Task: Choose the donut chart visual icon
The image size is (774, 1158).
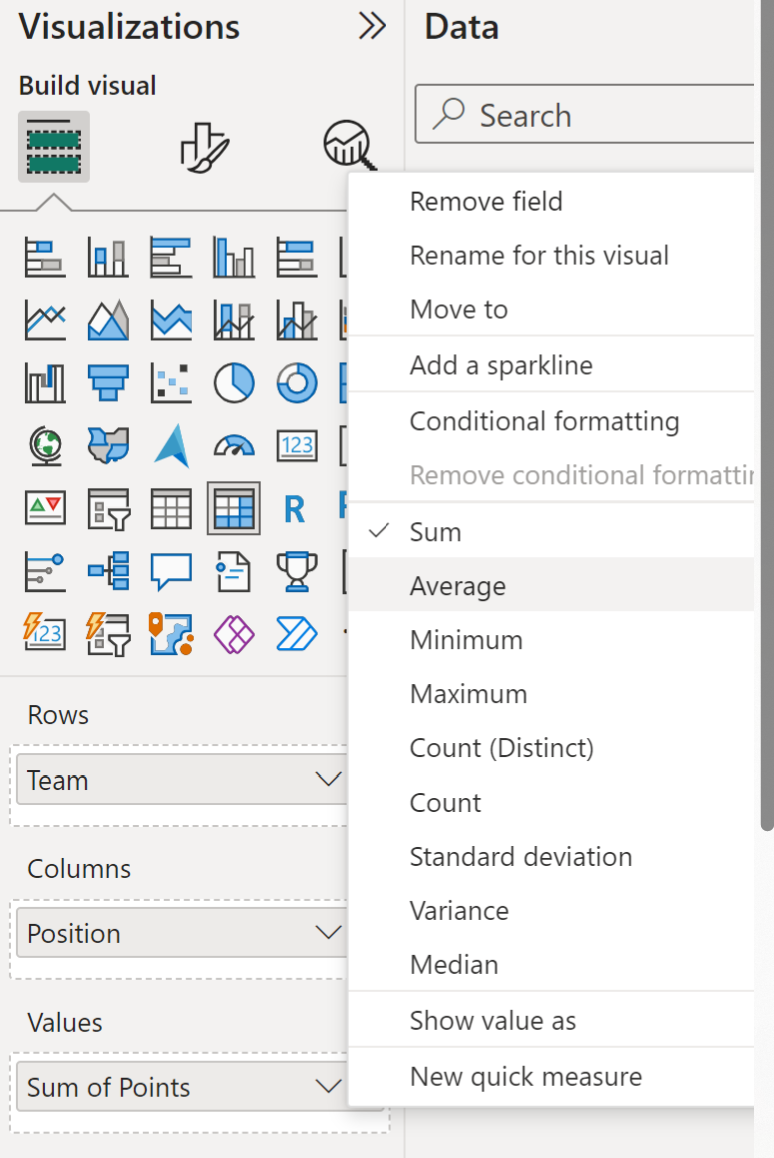Action: (297, 383)
